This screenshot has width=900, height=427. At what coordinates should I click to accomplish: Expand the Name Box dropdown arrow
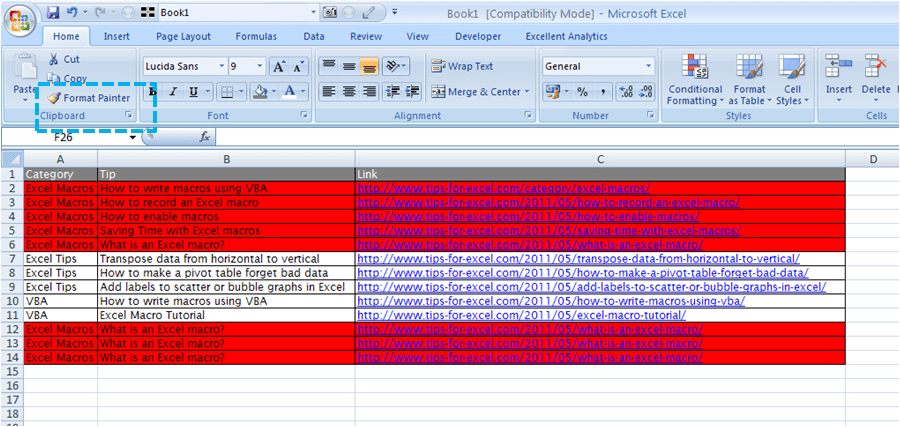coord(133,138)
